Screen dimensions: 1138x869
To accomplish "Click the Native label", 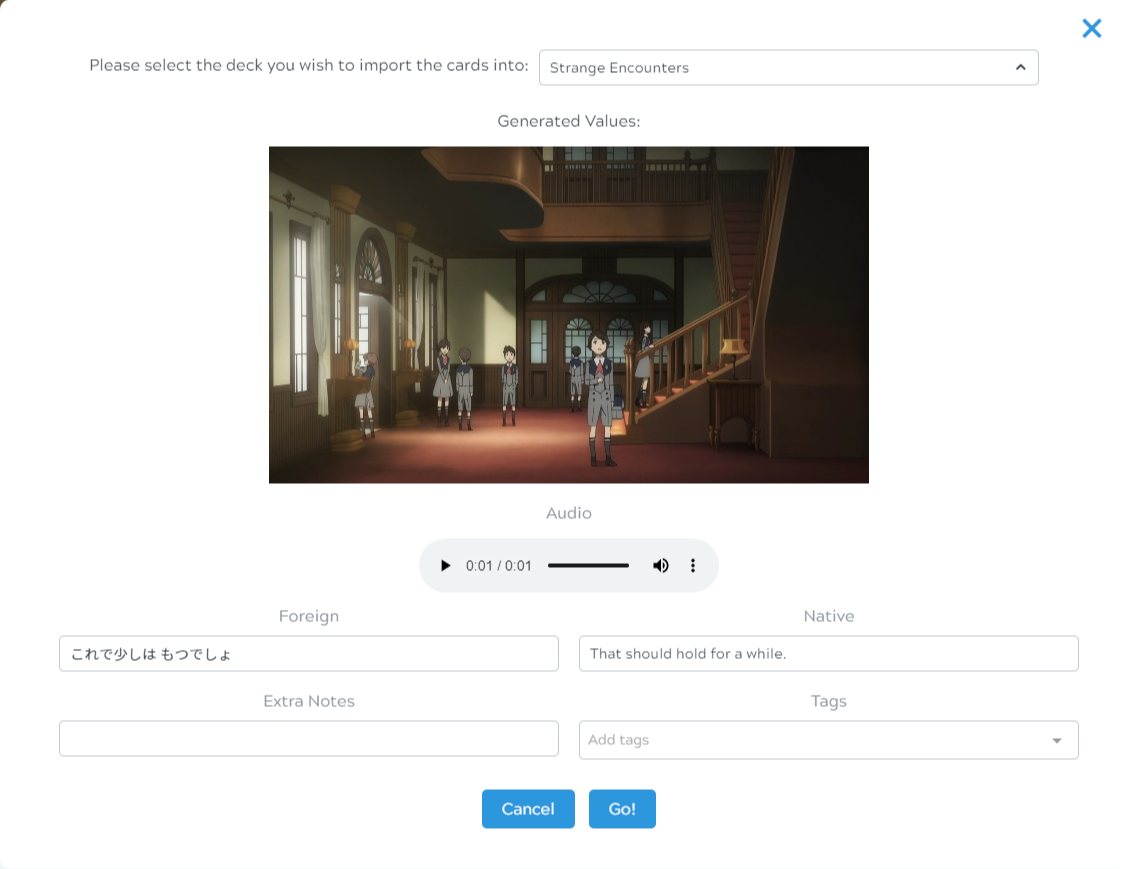I will tap(829, 616).
